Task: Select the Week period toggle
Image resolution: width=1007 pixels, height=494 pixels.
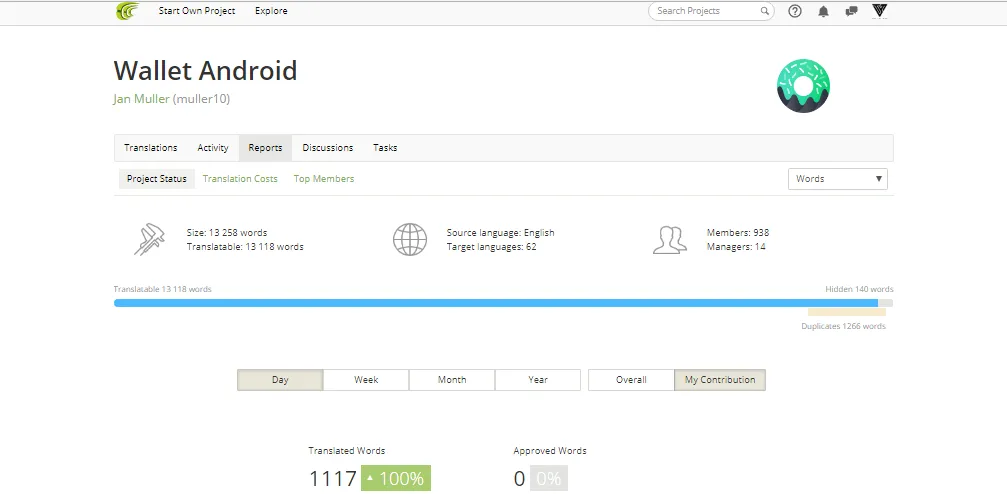Action: point(366,380)
